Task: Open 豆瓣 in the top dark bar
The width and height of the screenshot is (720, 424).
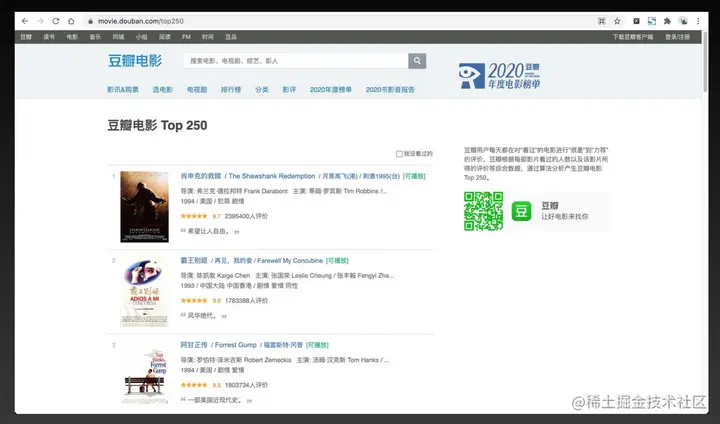Action: 26,37
